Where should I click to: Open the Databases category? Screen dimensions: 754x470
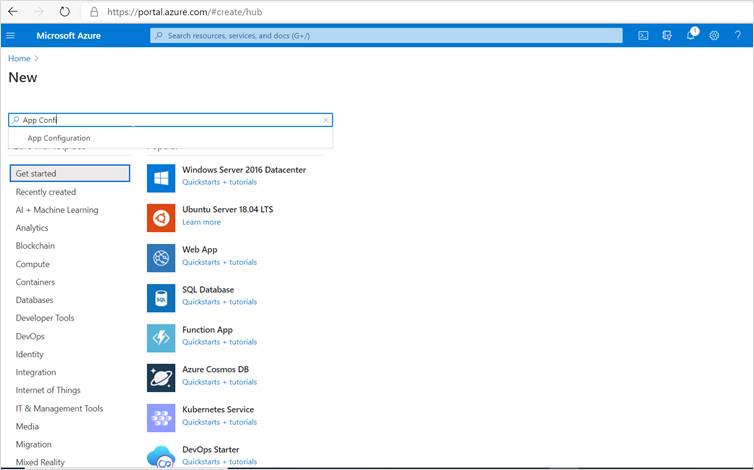coord(34,300)
